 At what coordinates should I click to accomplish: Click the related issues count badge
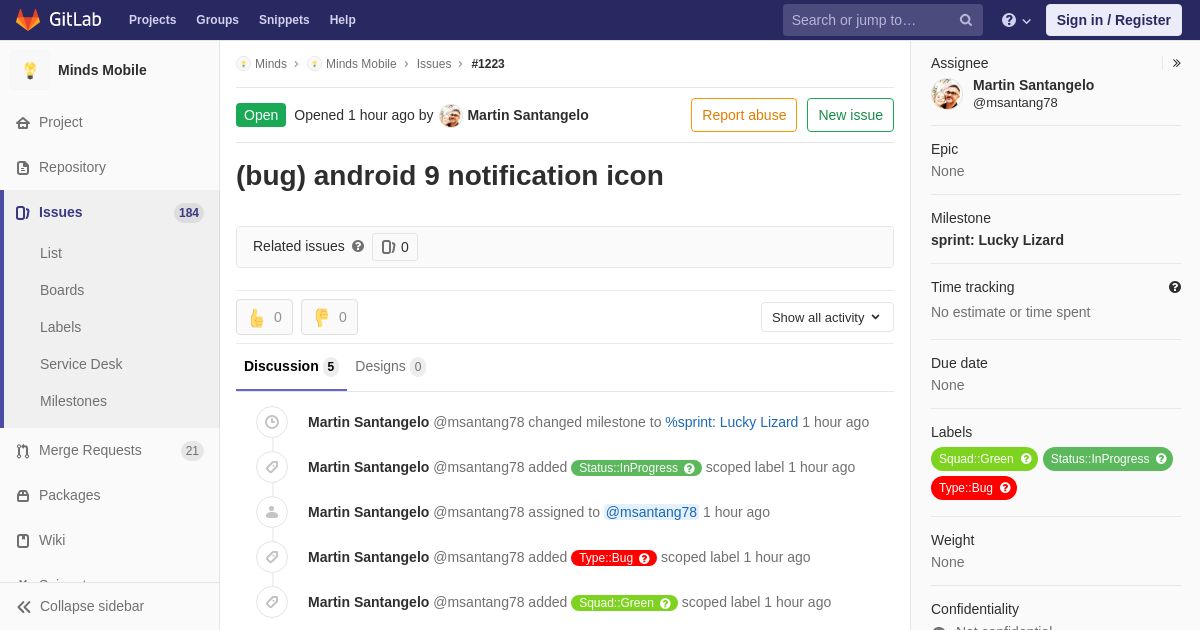pyautogui.click(x=395, y=247)
